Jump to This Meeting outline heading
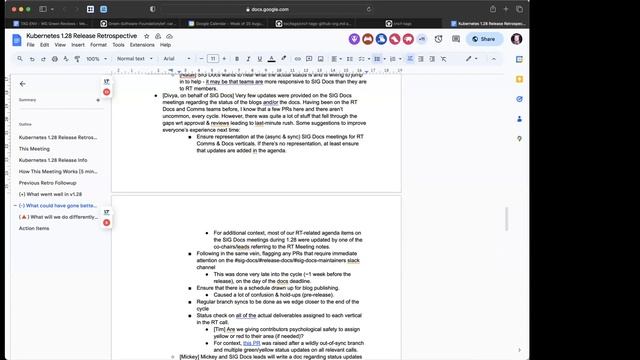640x360 pixels. pos(34,149)
